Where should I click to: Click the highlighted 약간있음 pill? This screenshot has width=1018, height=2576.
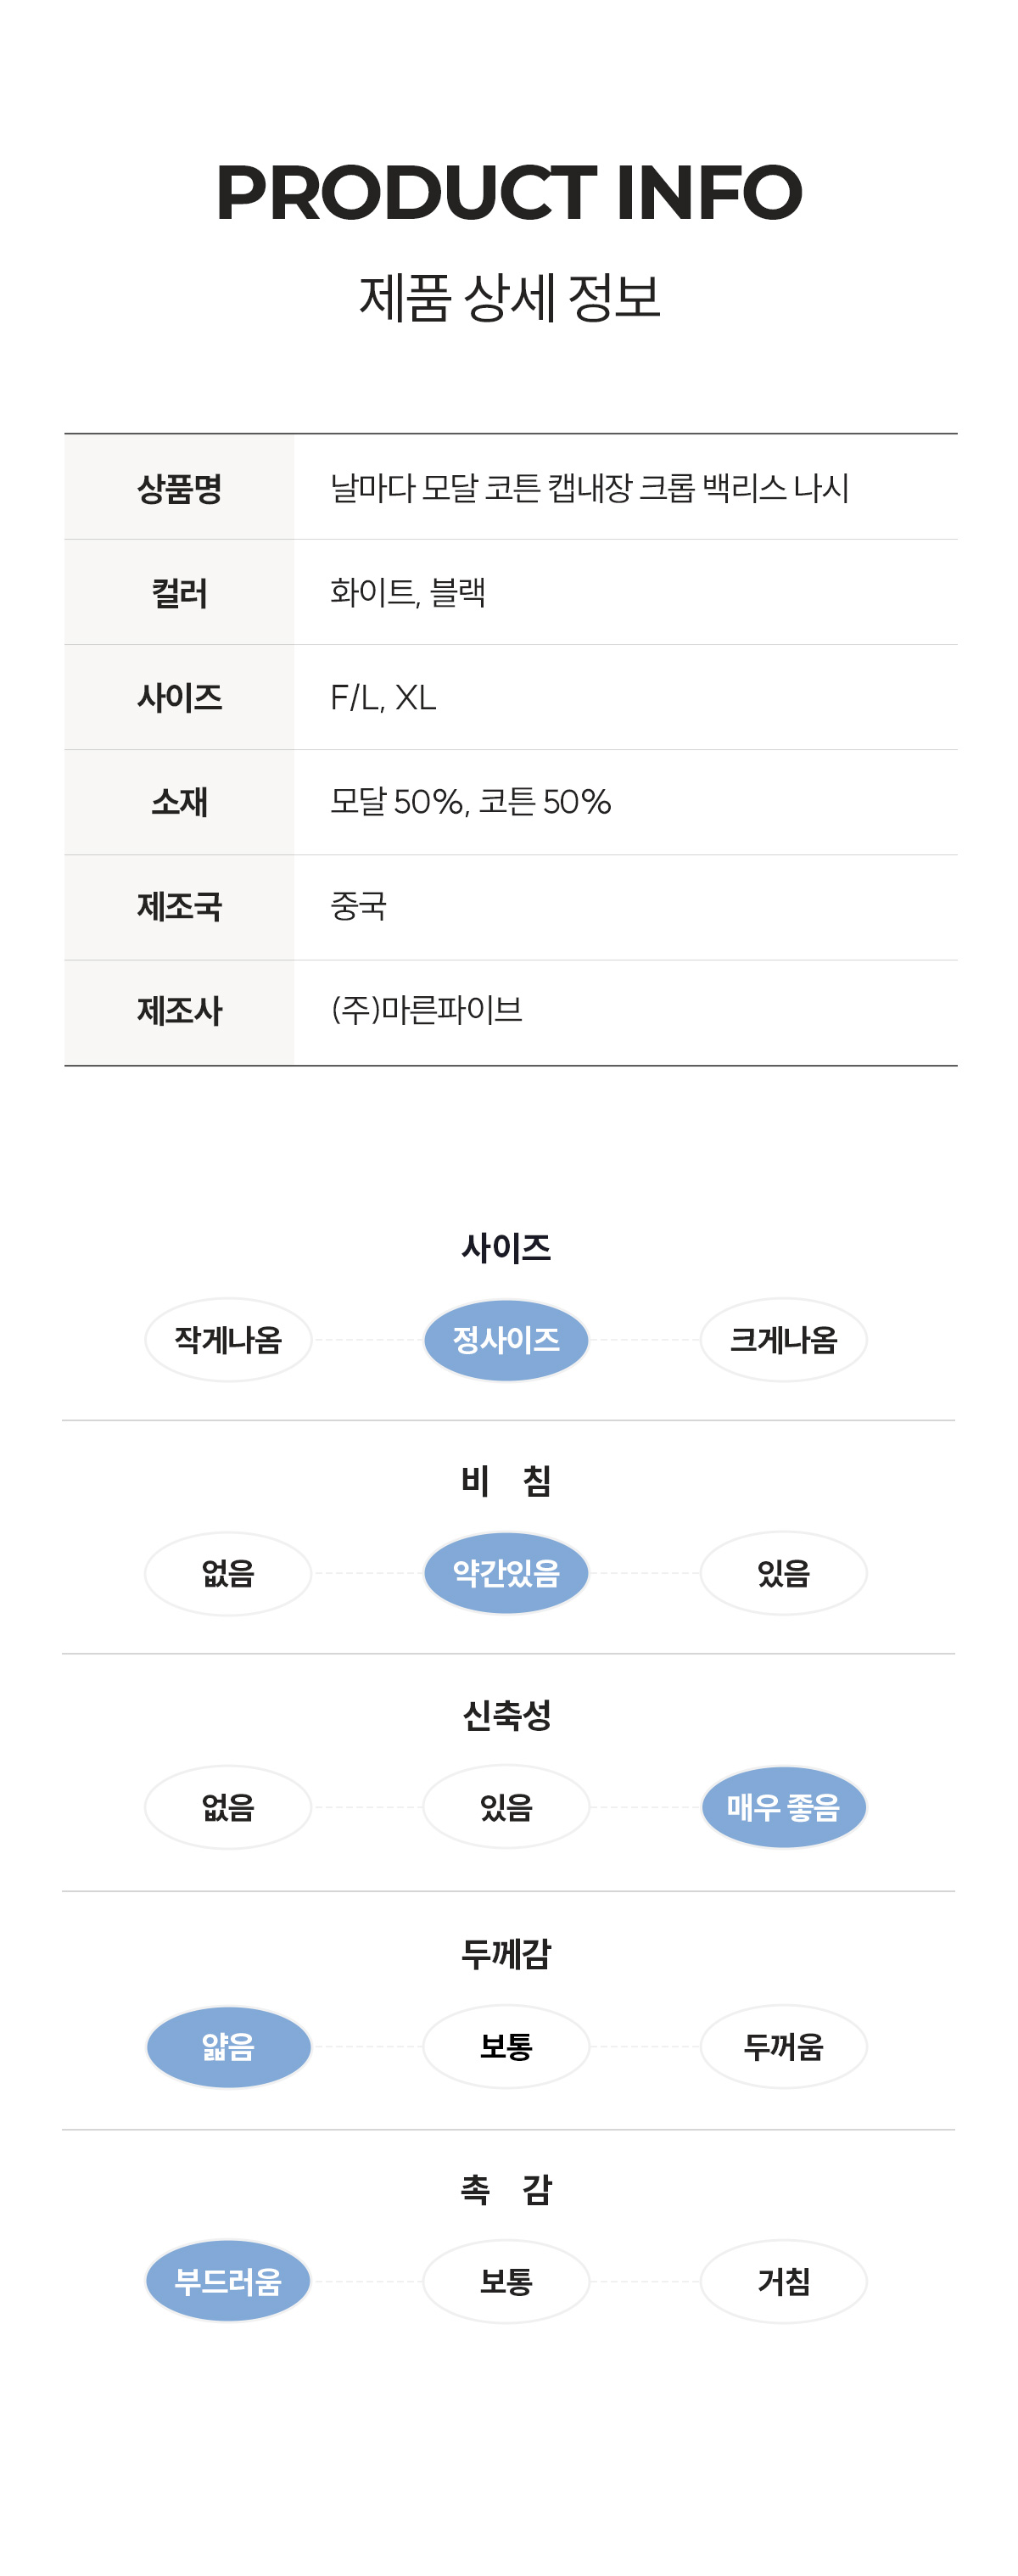click(506, 1573)
